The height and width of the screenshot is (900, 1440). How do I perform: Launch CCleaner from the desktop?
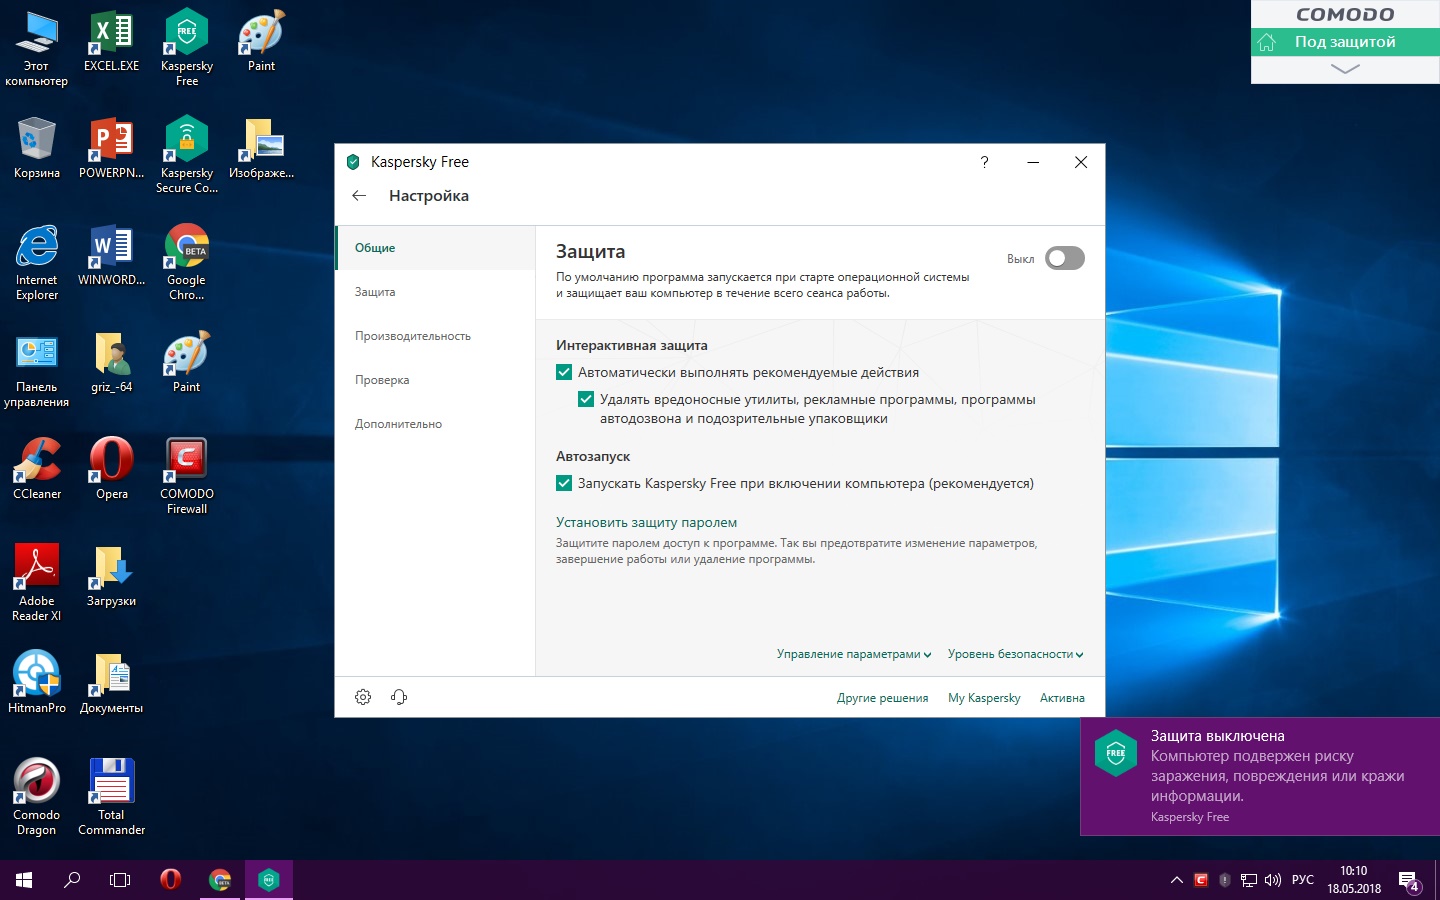click(37, 468)
